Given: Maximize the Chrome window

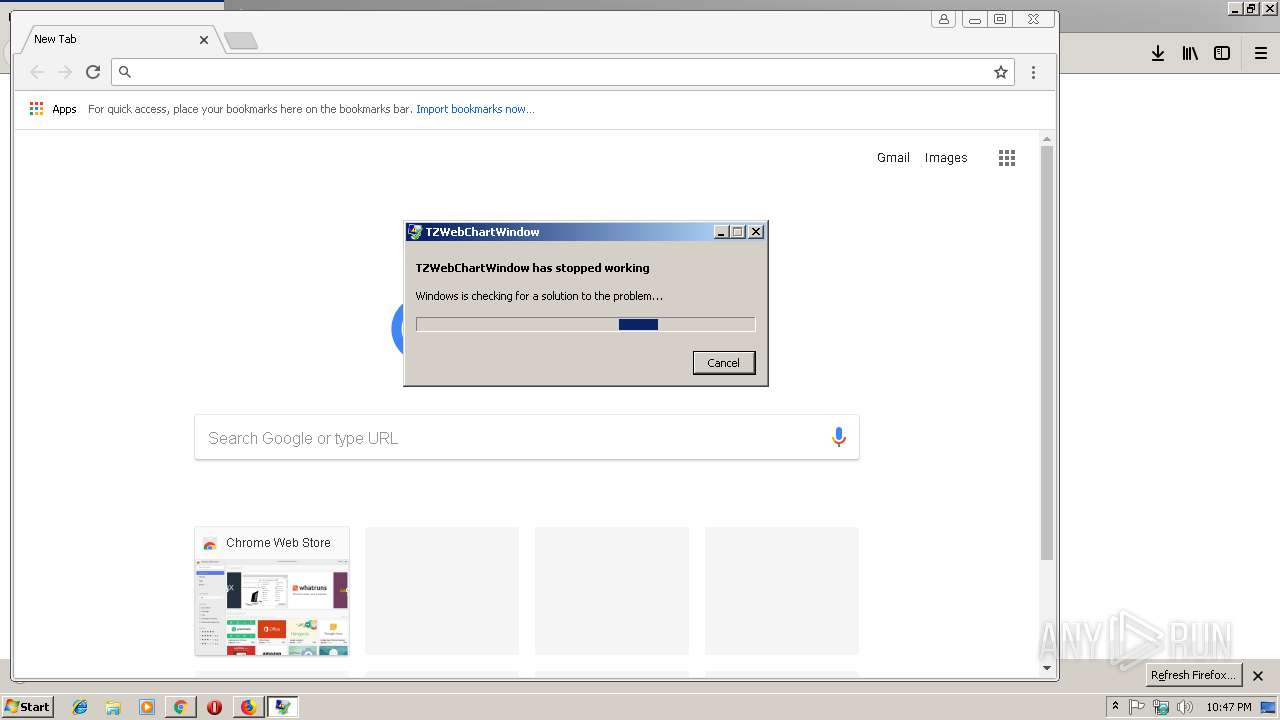Looking at the screenshot, I should 999,19.
